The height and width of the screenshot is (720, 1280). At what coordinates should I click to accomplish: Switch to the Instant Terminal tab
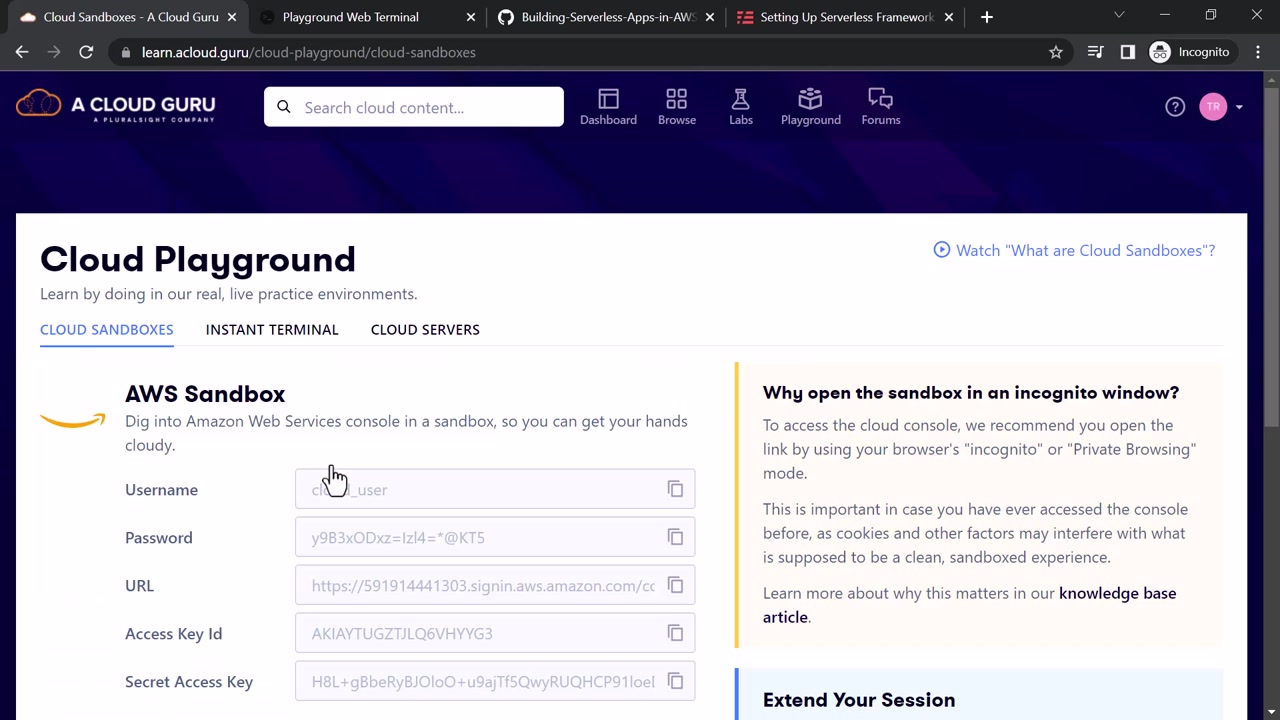tap(272, 329)
